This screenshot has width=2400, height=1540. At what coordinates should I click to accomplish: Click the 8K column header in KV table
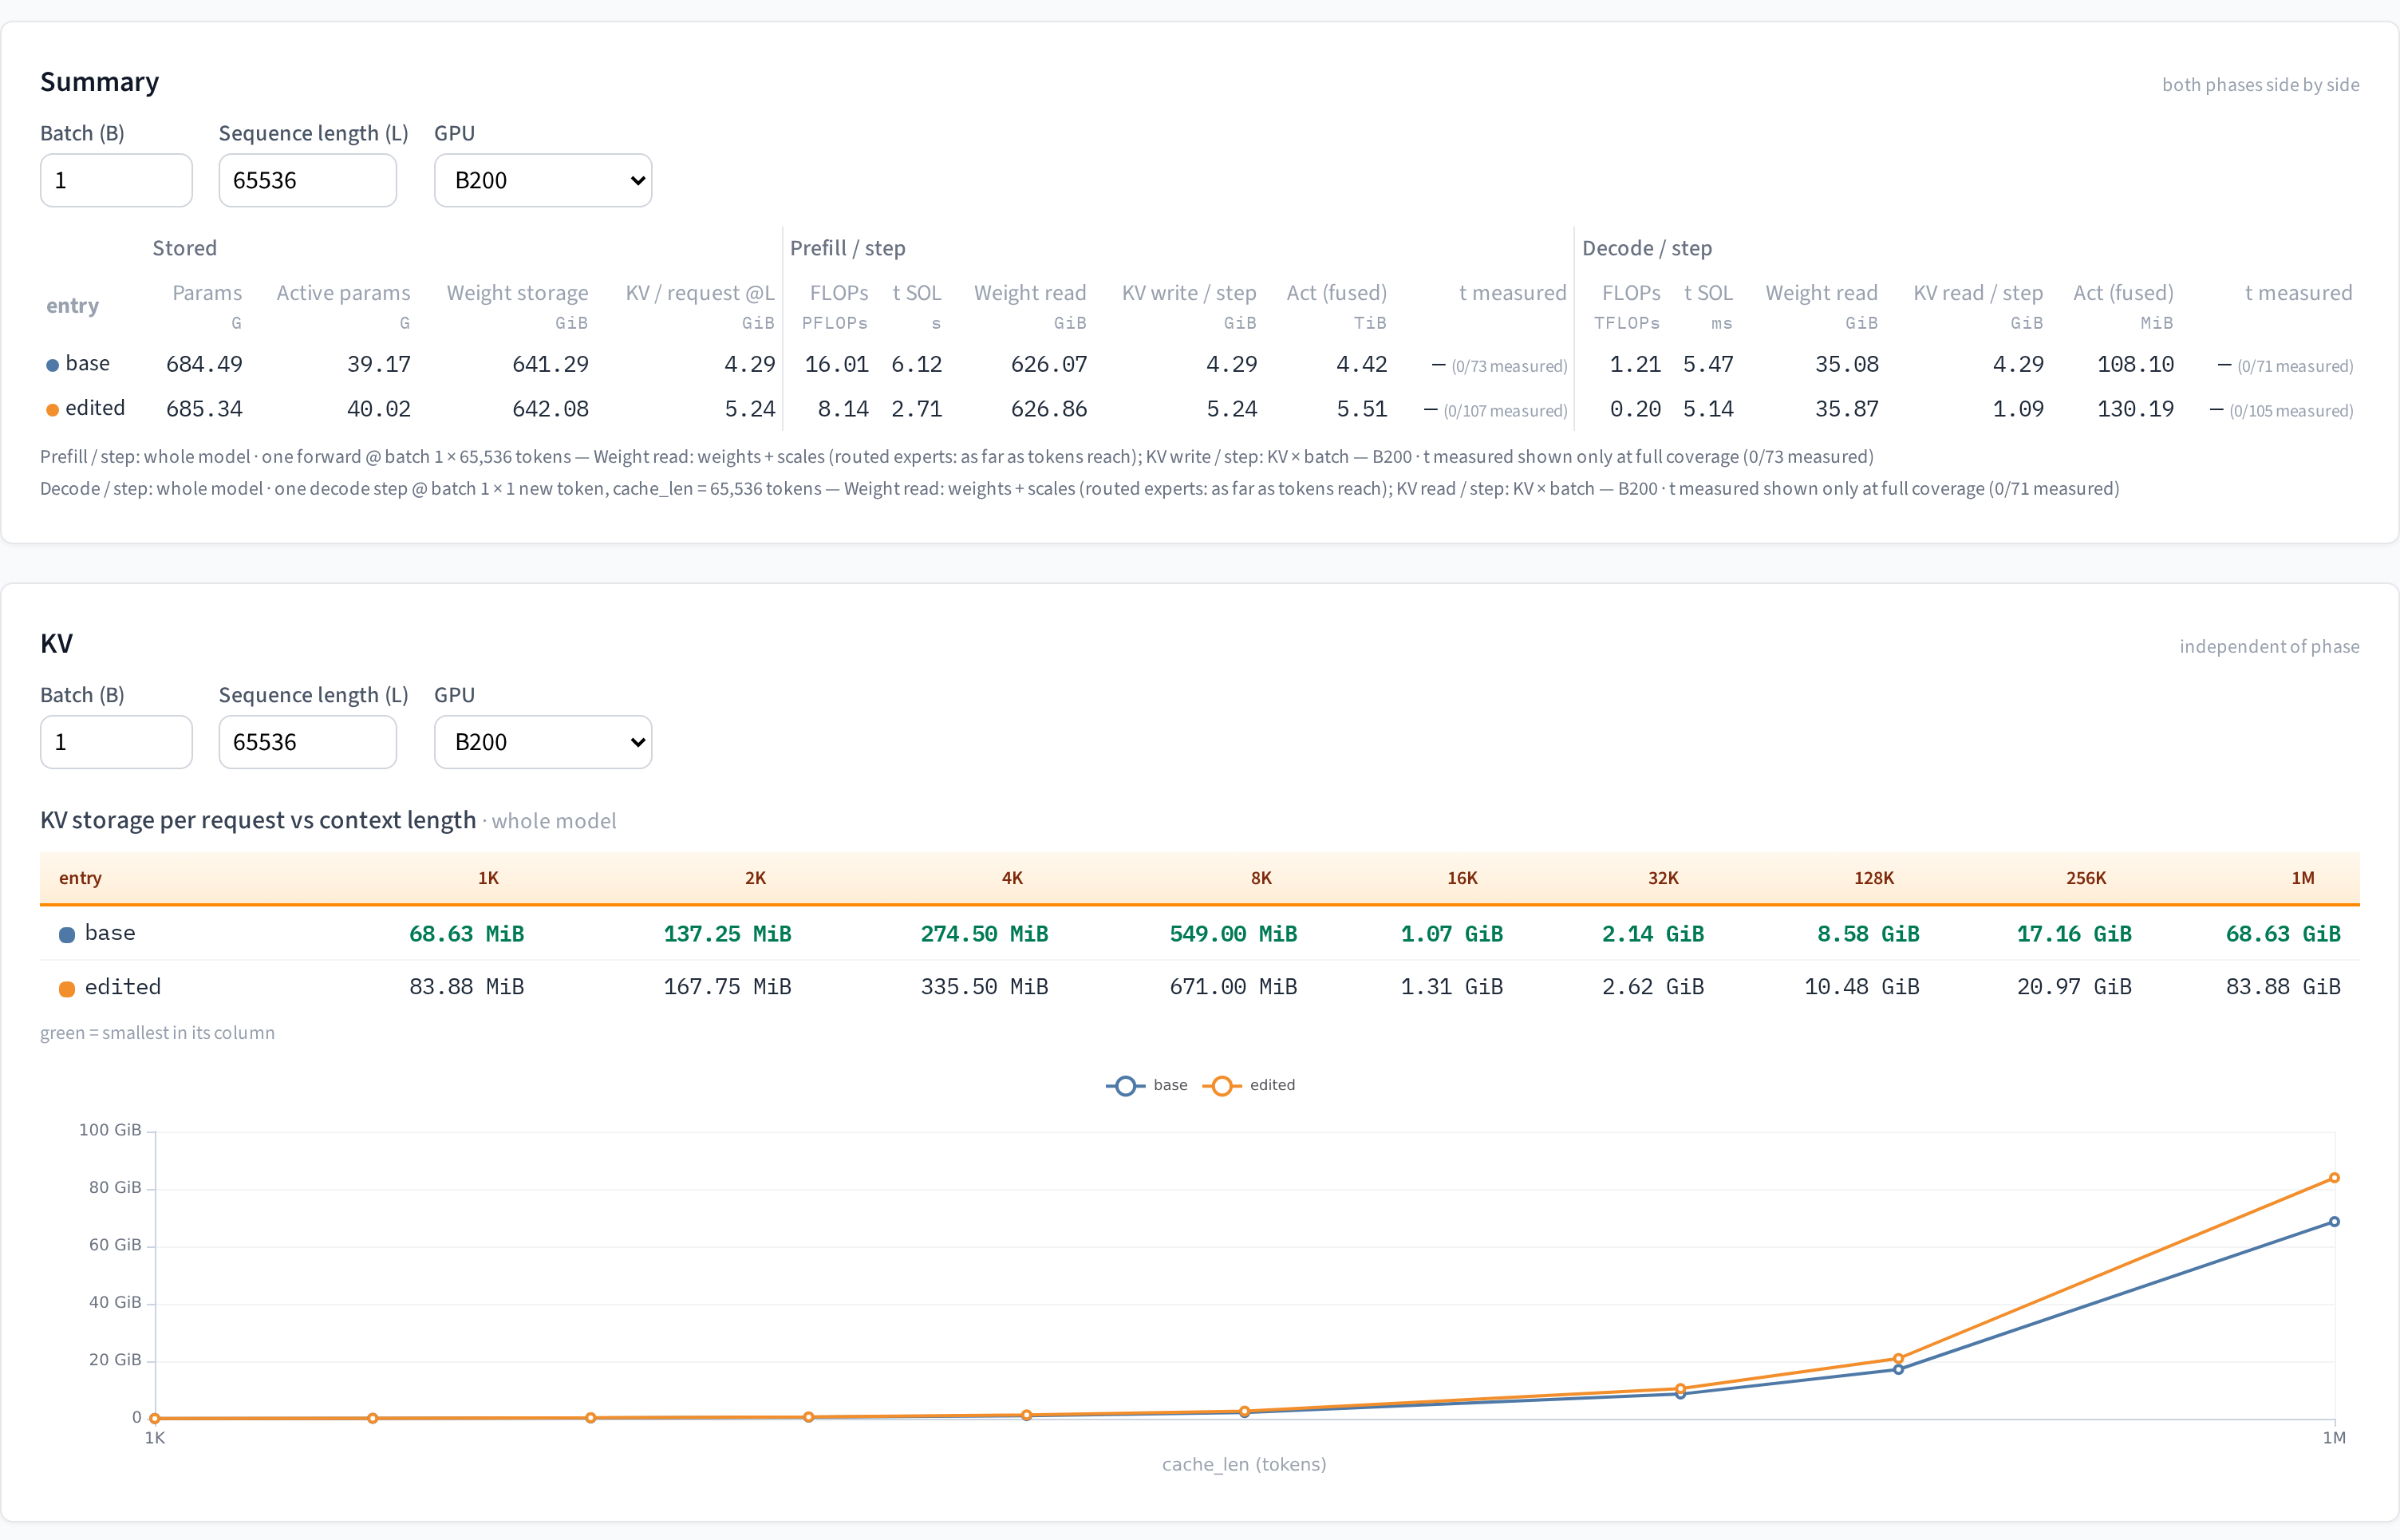[1261, 878]
